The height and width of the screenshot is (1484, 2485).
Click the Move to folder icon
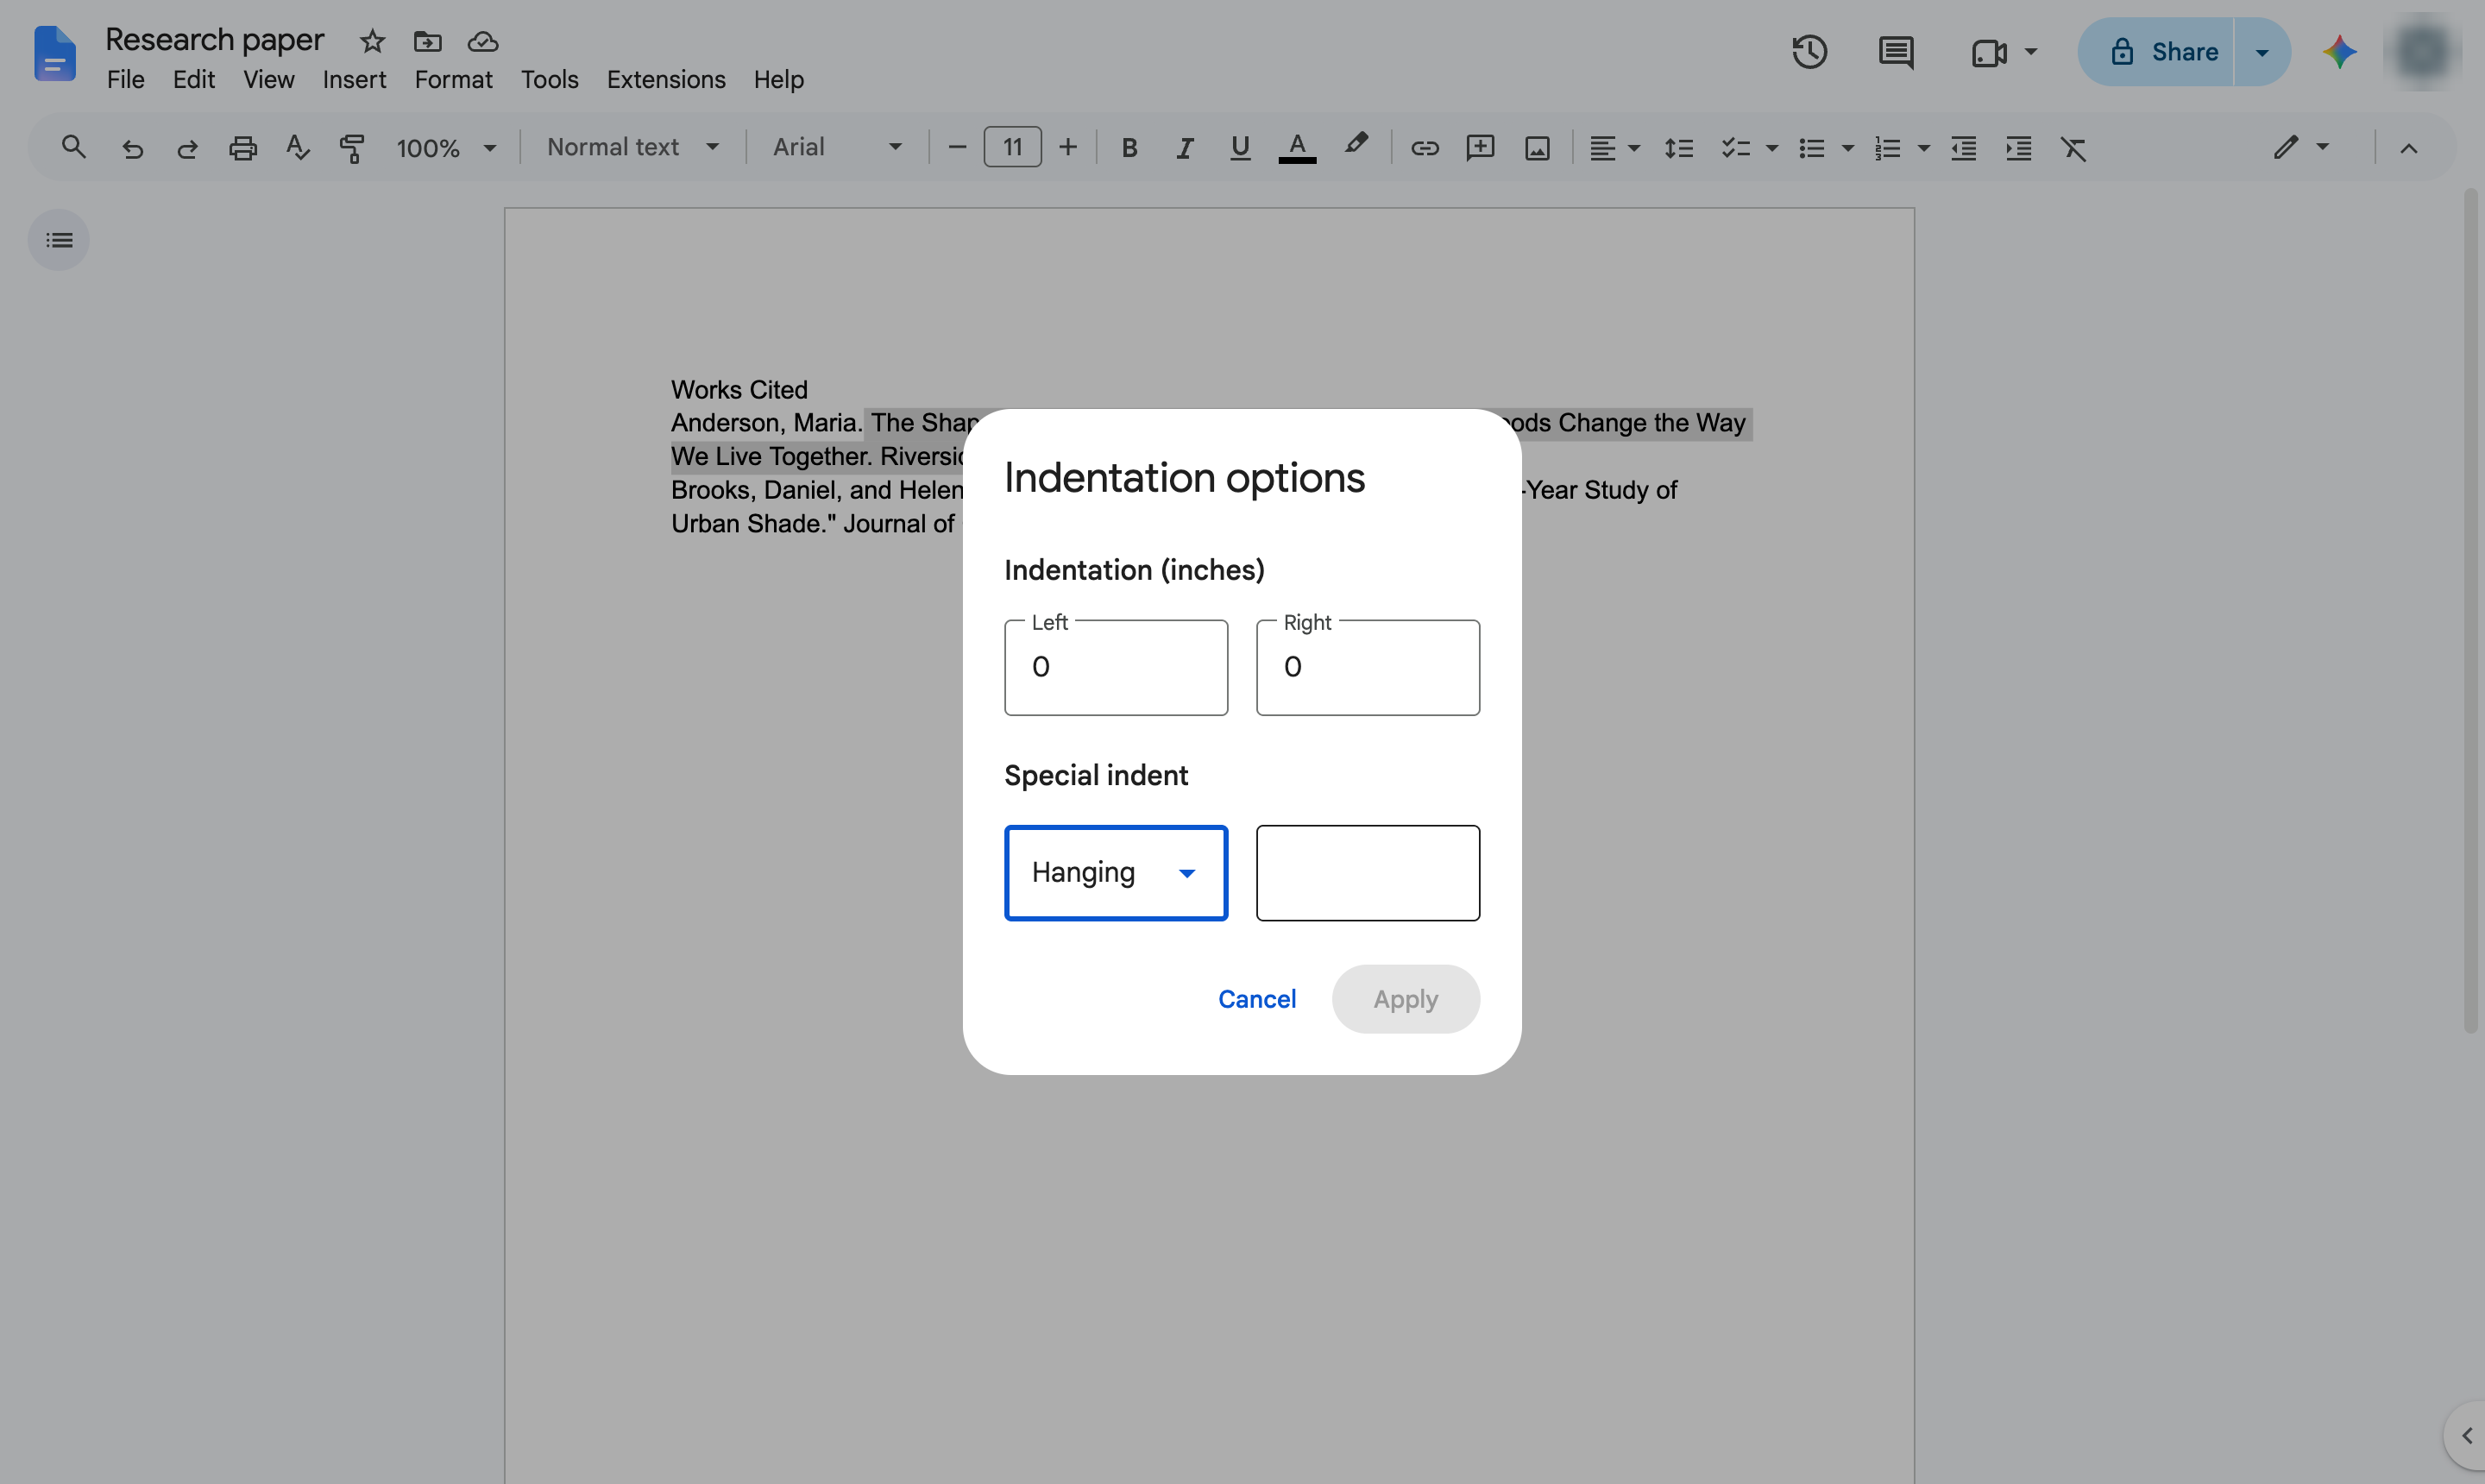(427, 41)
